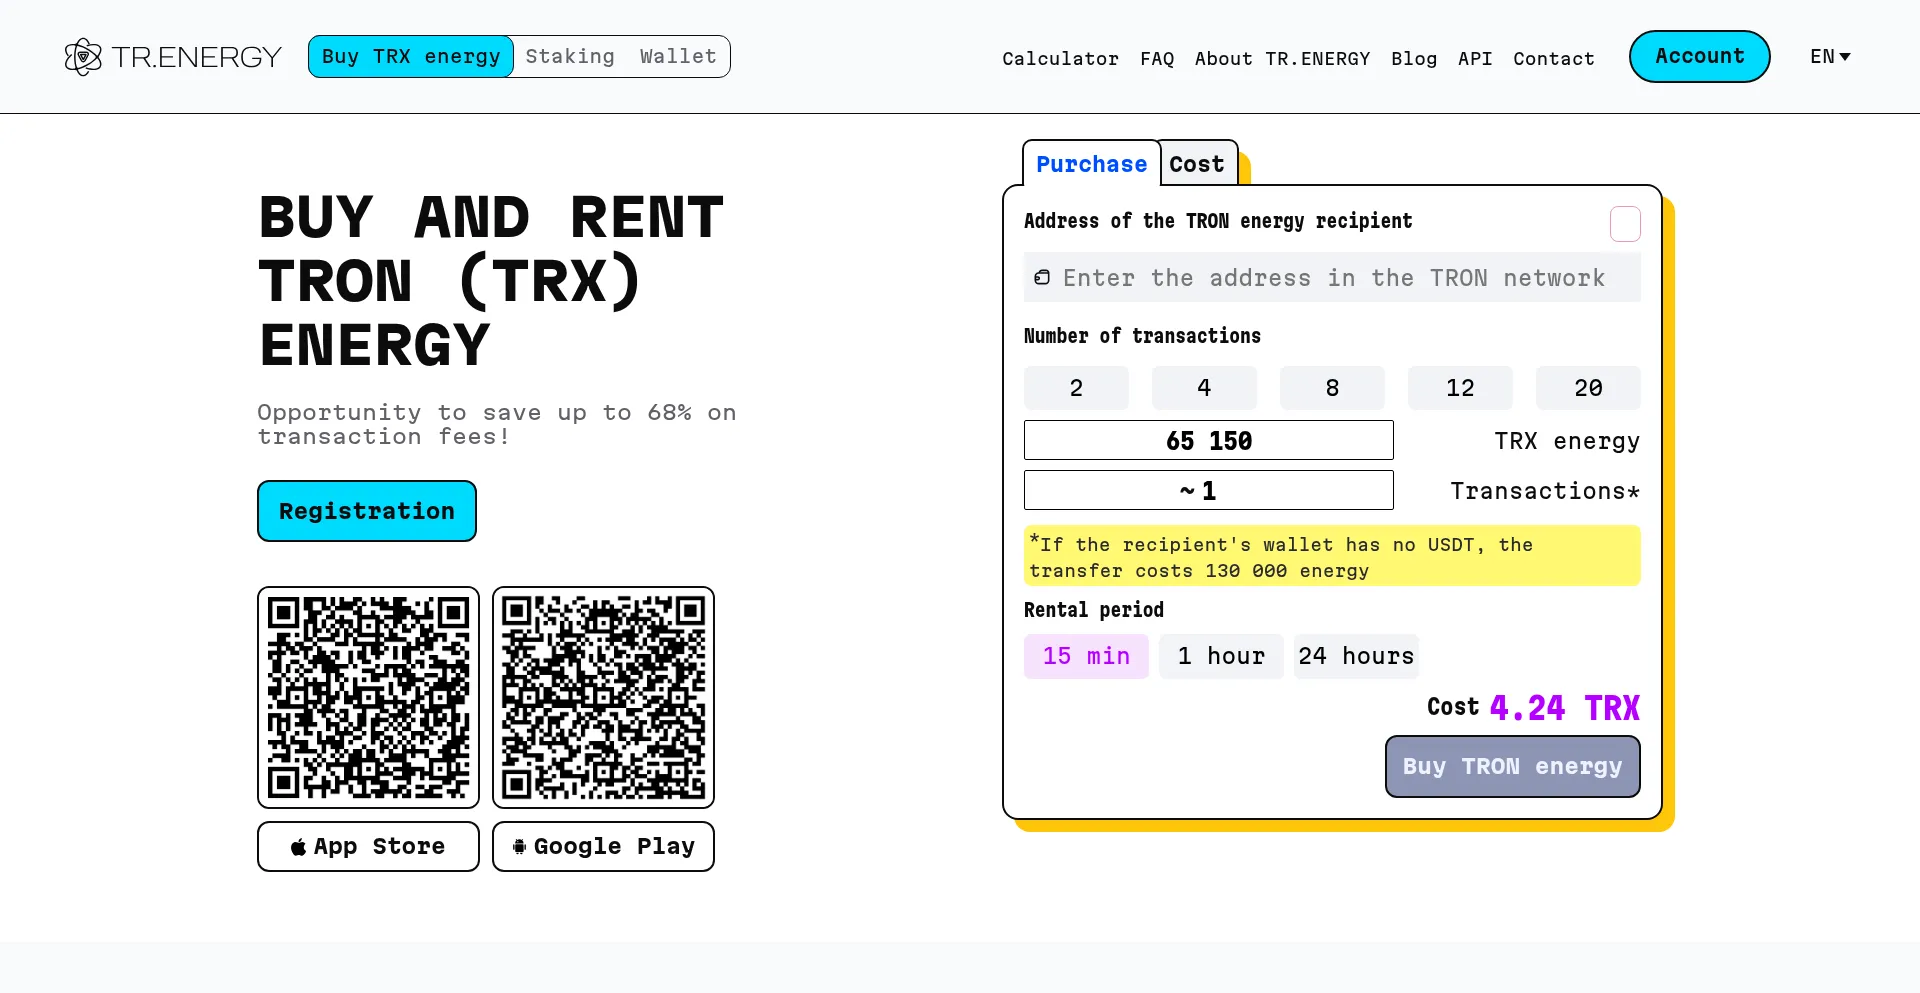Open the Contact page
Viewport: 1920px width, 993px height.
pos(1554,59)
